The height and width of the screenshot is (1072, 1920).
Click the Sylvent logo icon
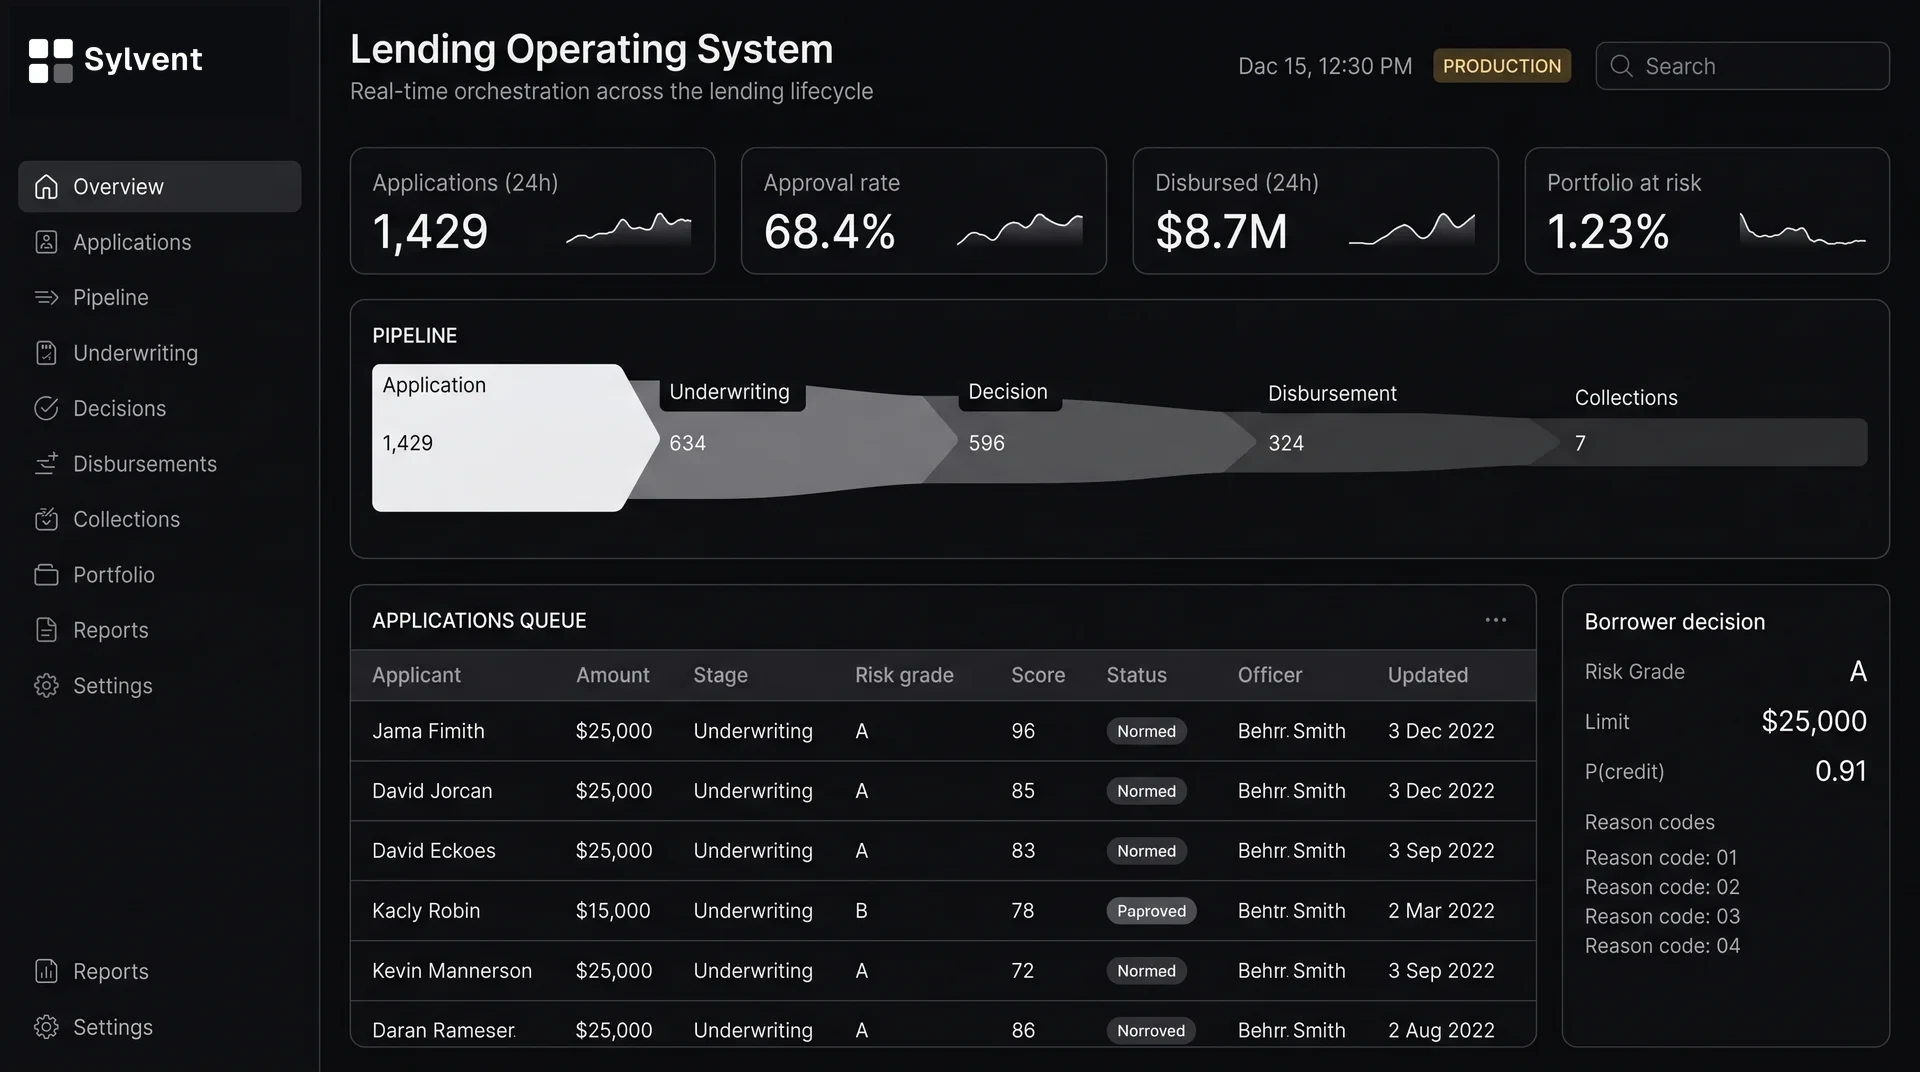50,60
